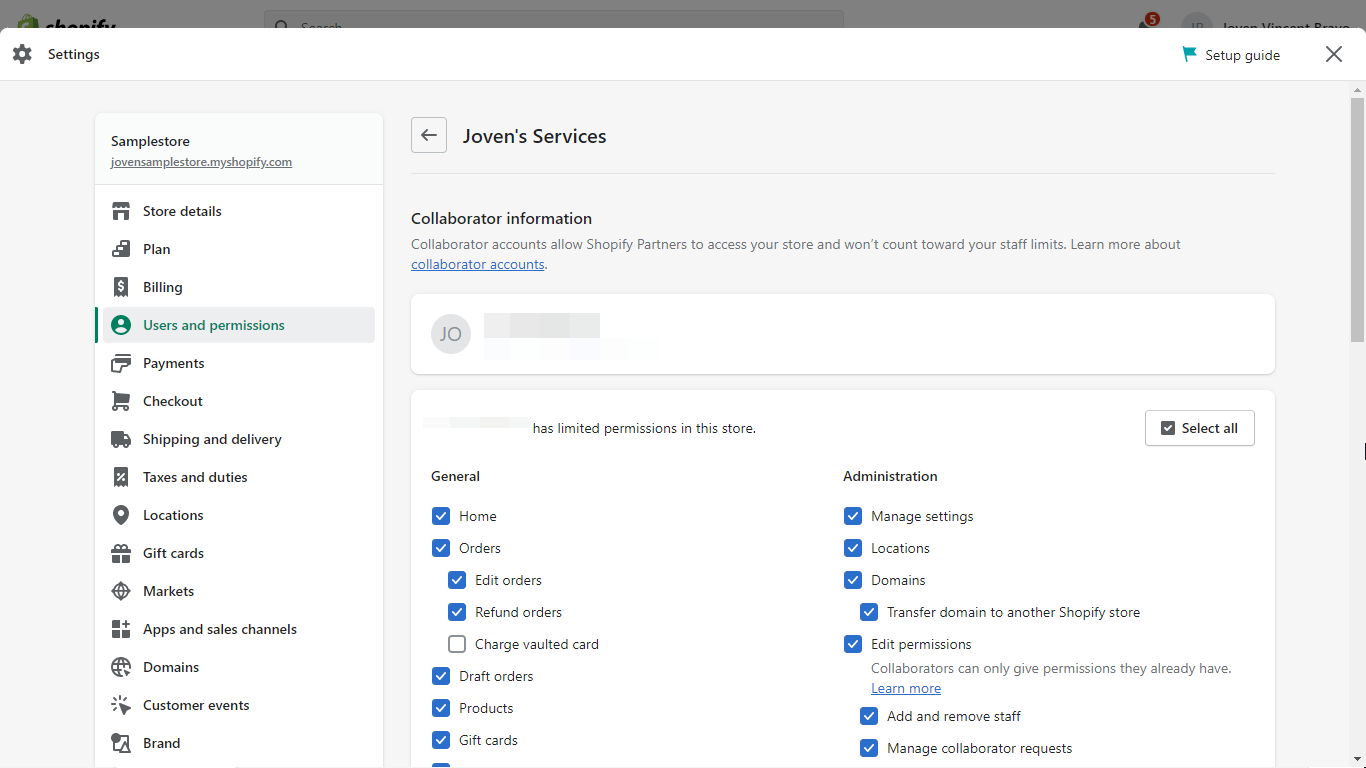1366x768 pixels.
Task: Click the Store details storefront icon
Action: tap(121, 211)
